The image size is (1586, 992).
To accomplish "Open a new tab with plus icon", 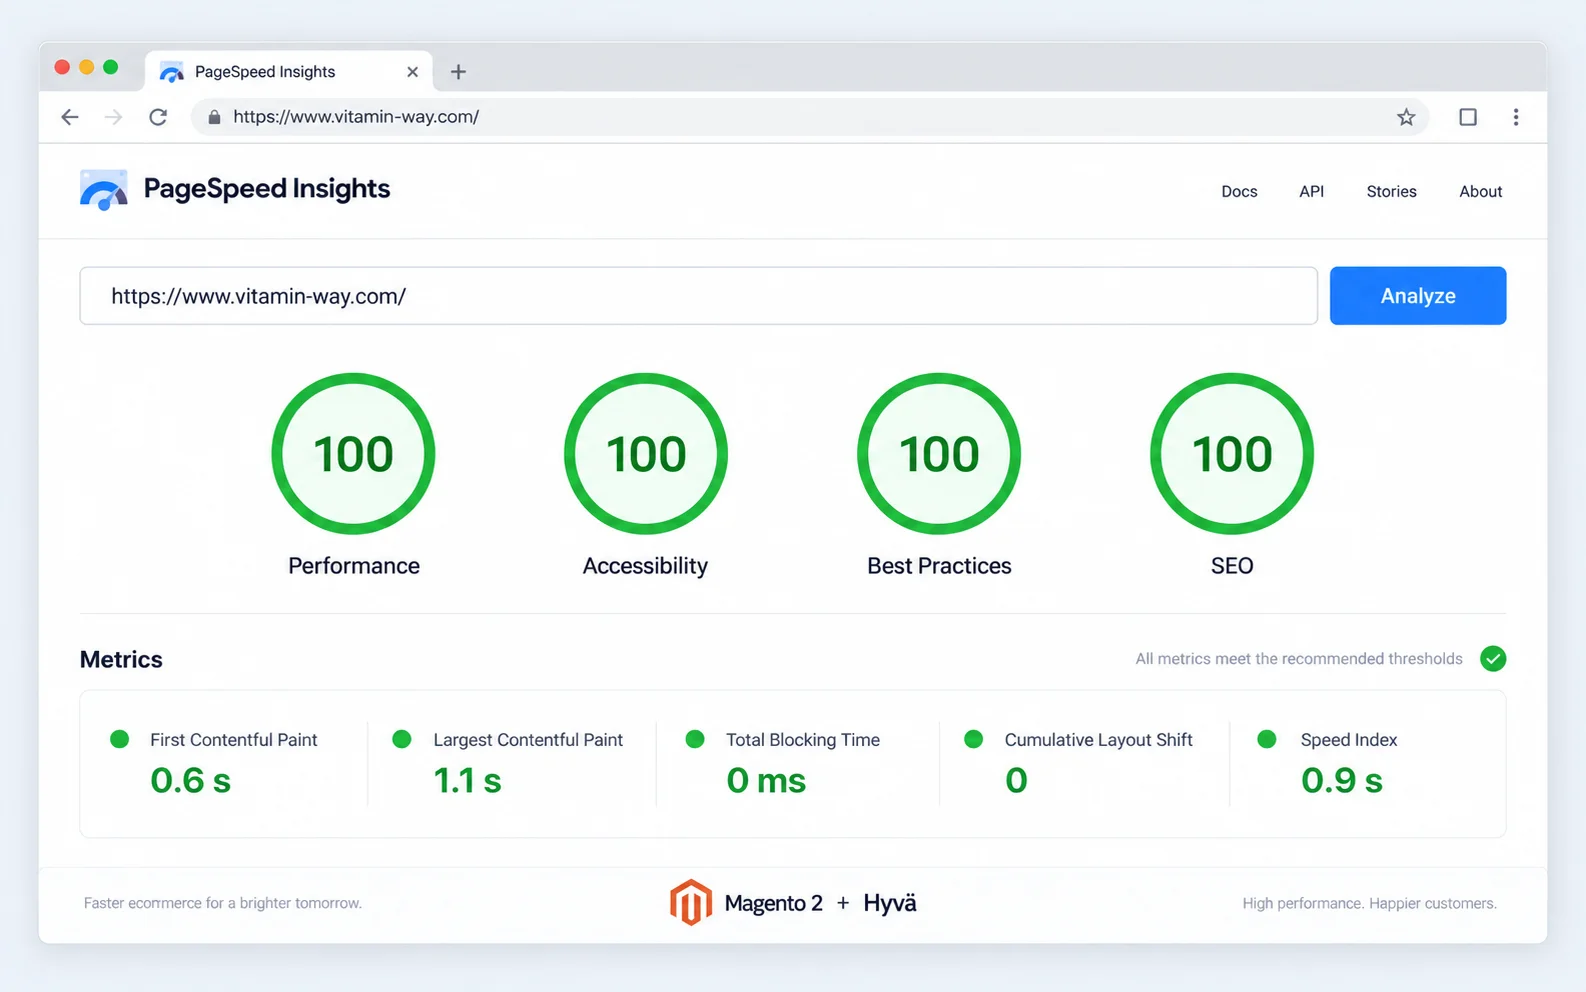I will click(458, 72).
